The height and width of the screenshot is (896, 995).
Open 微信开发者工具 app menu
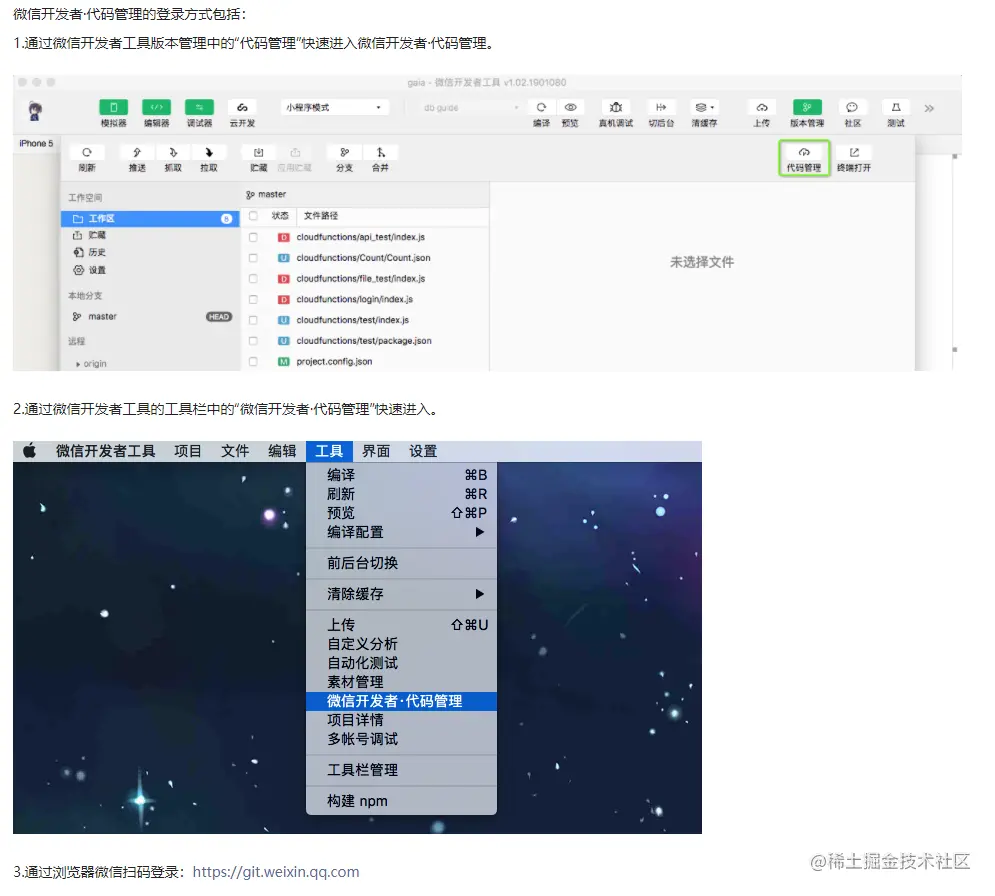[105, 451]
